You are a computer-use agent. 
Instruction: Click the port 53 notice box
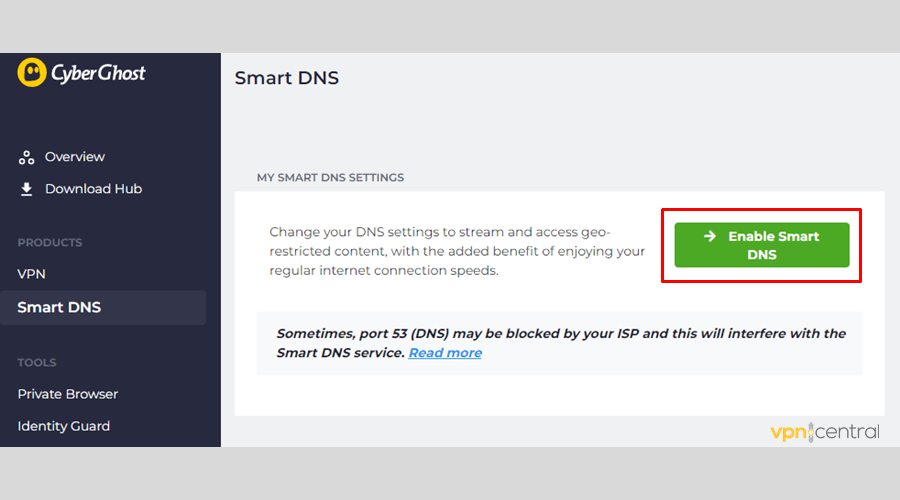point(559,343)
